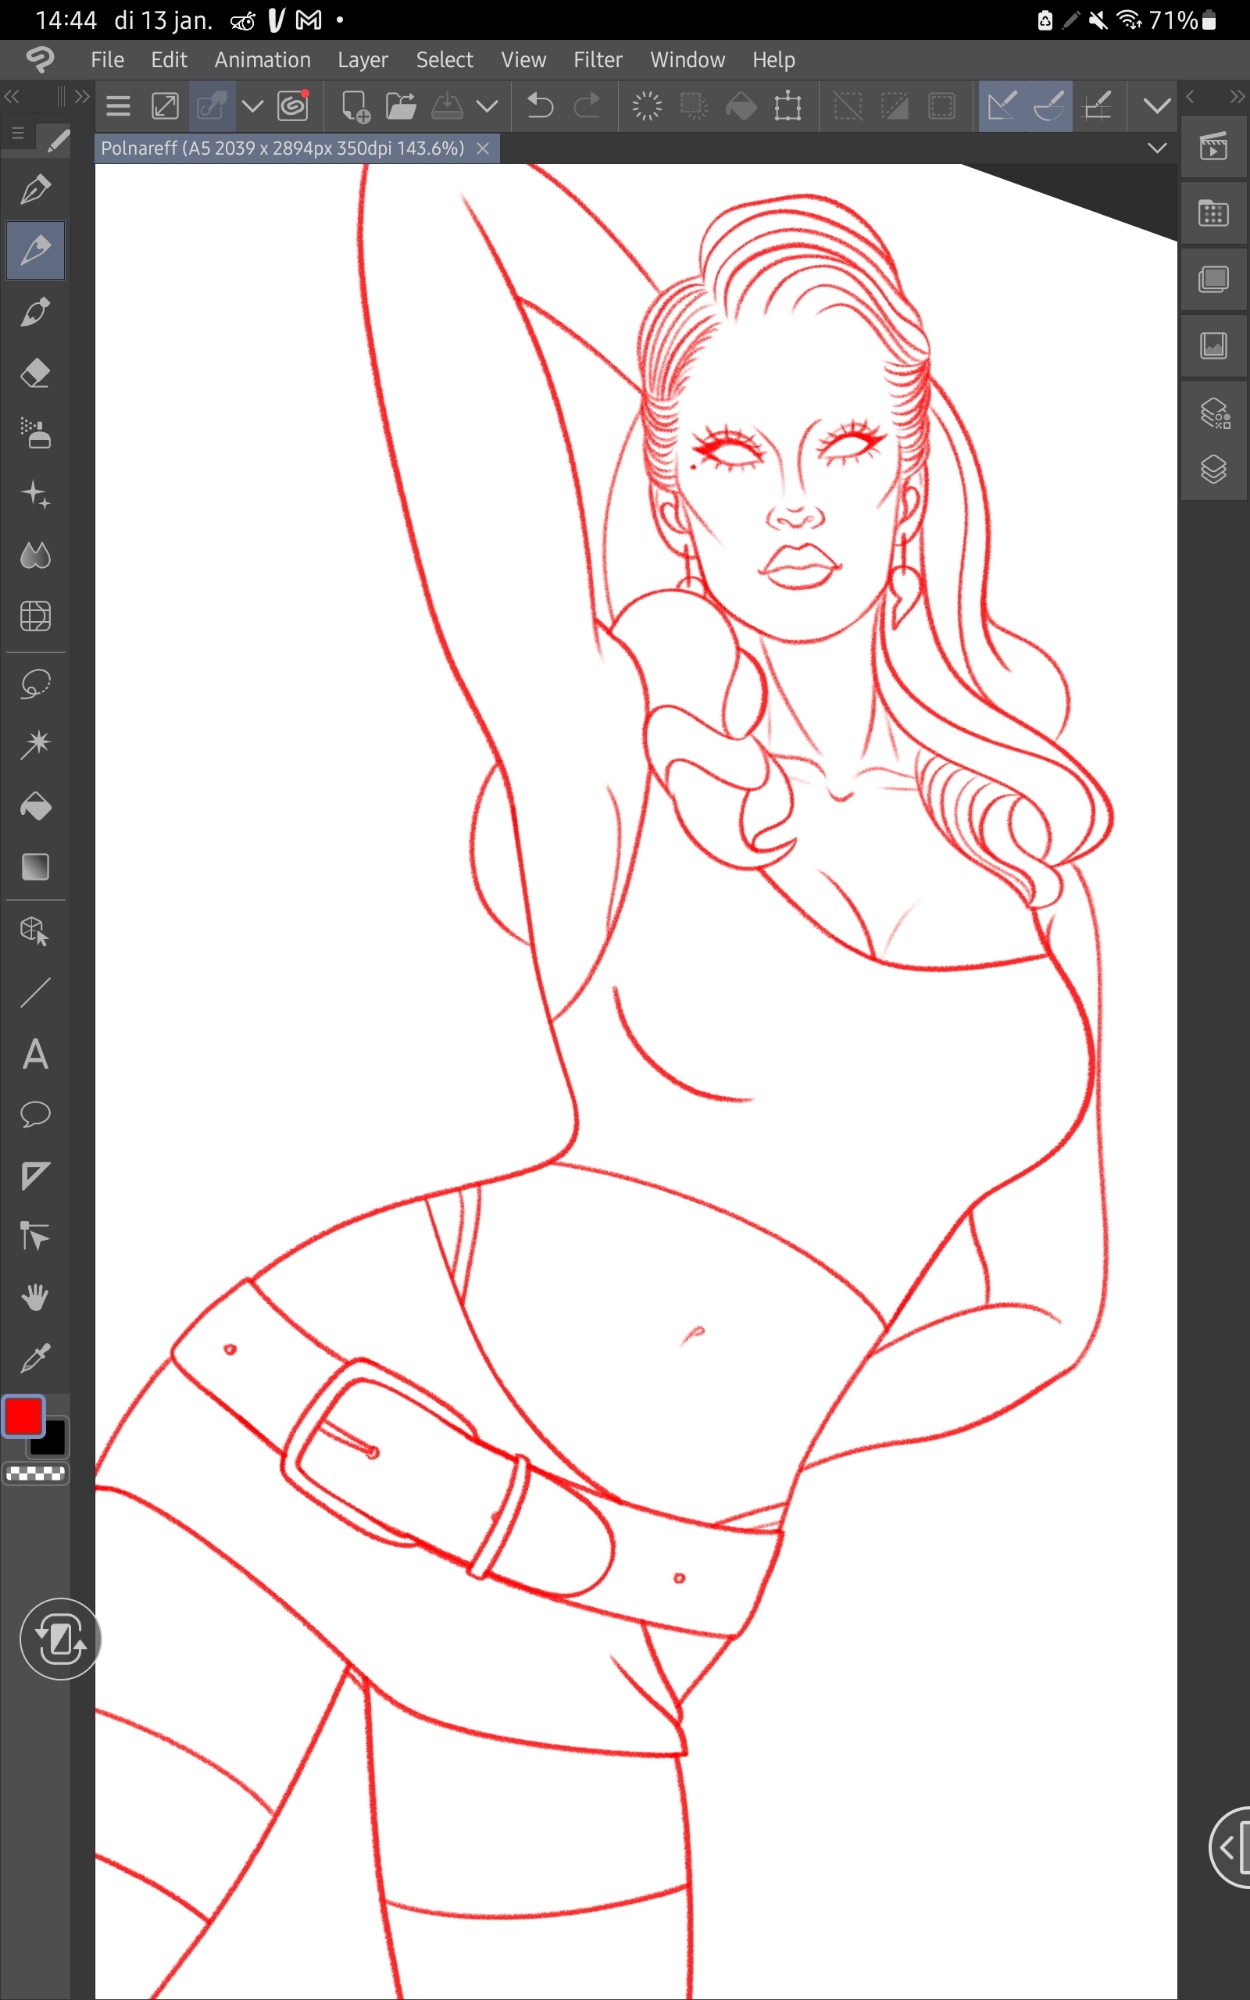Viewport: 1250px width, 2000px height.
Task: Select the red main color swatch
Action: (x=24, y=1416)
